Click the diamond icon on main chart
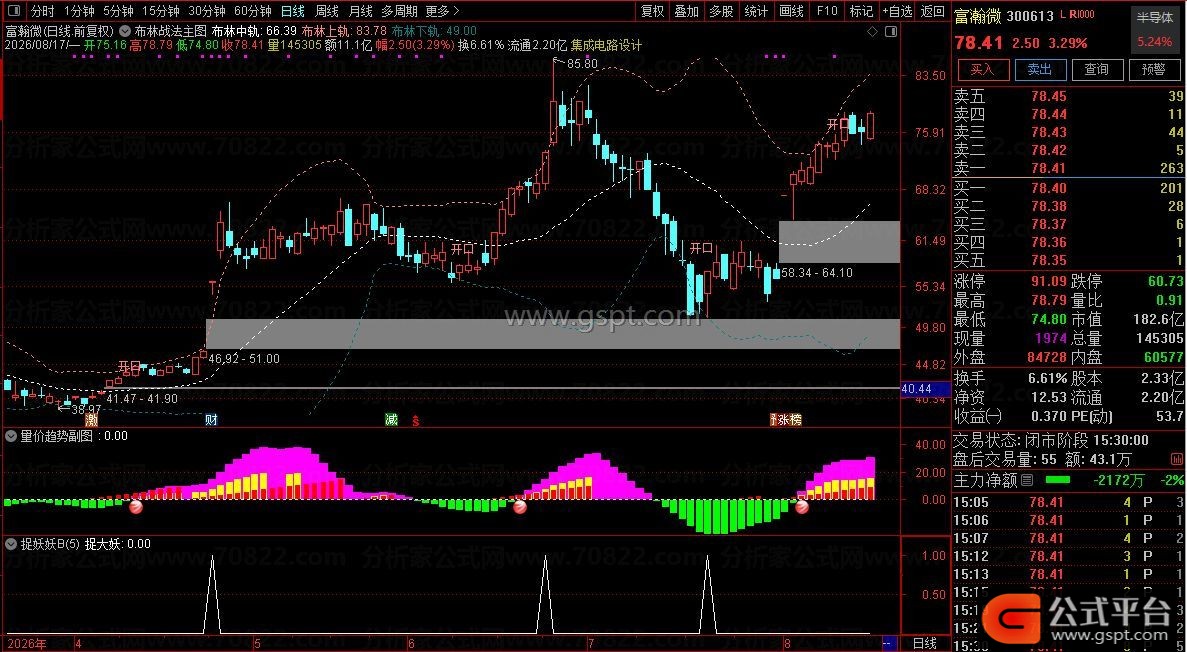The image size is (1187, 652). pos(872,32)
